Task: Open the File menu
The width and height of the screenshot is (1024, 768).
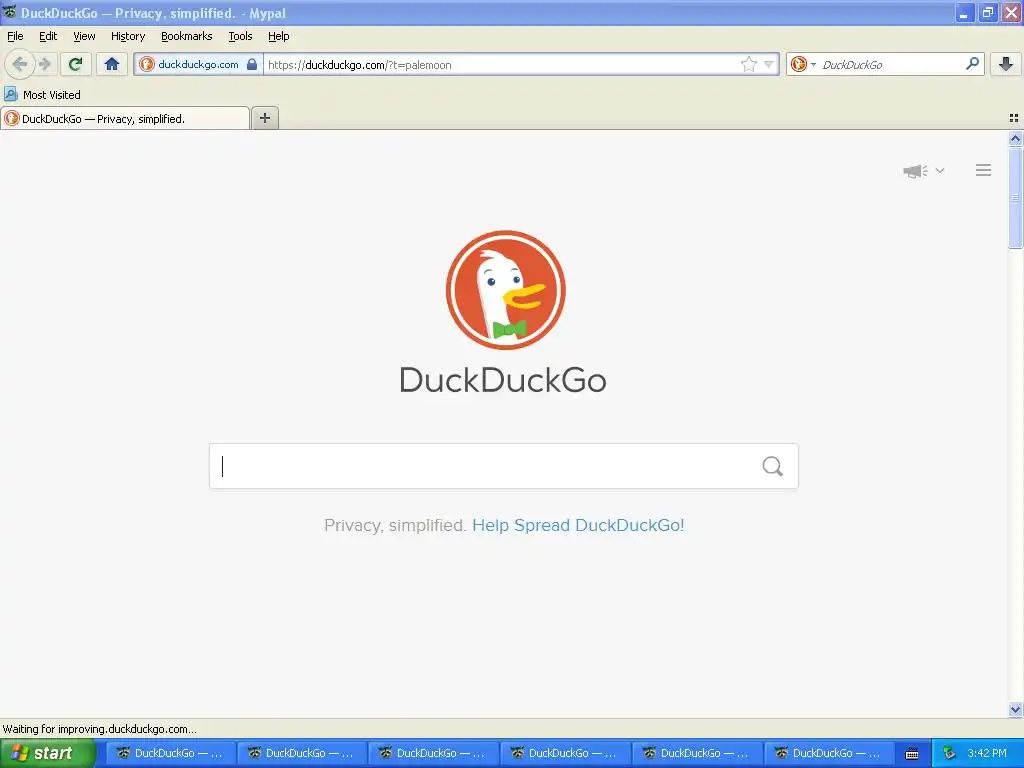Action: (15, 36)
